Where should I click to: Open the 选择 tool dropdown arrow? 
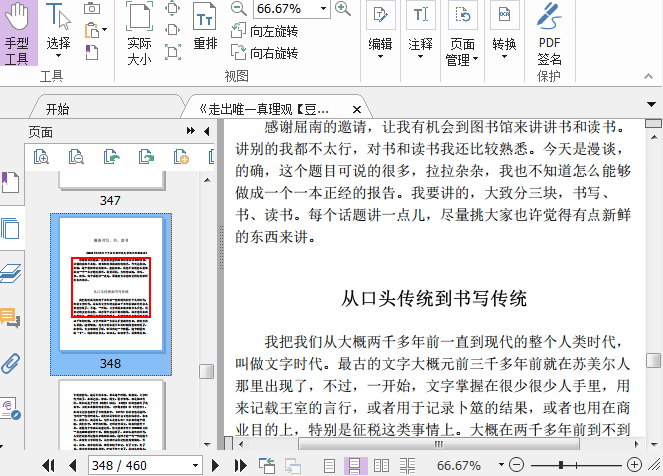click(x=58, y=56)
